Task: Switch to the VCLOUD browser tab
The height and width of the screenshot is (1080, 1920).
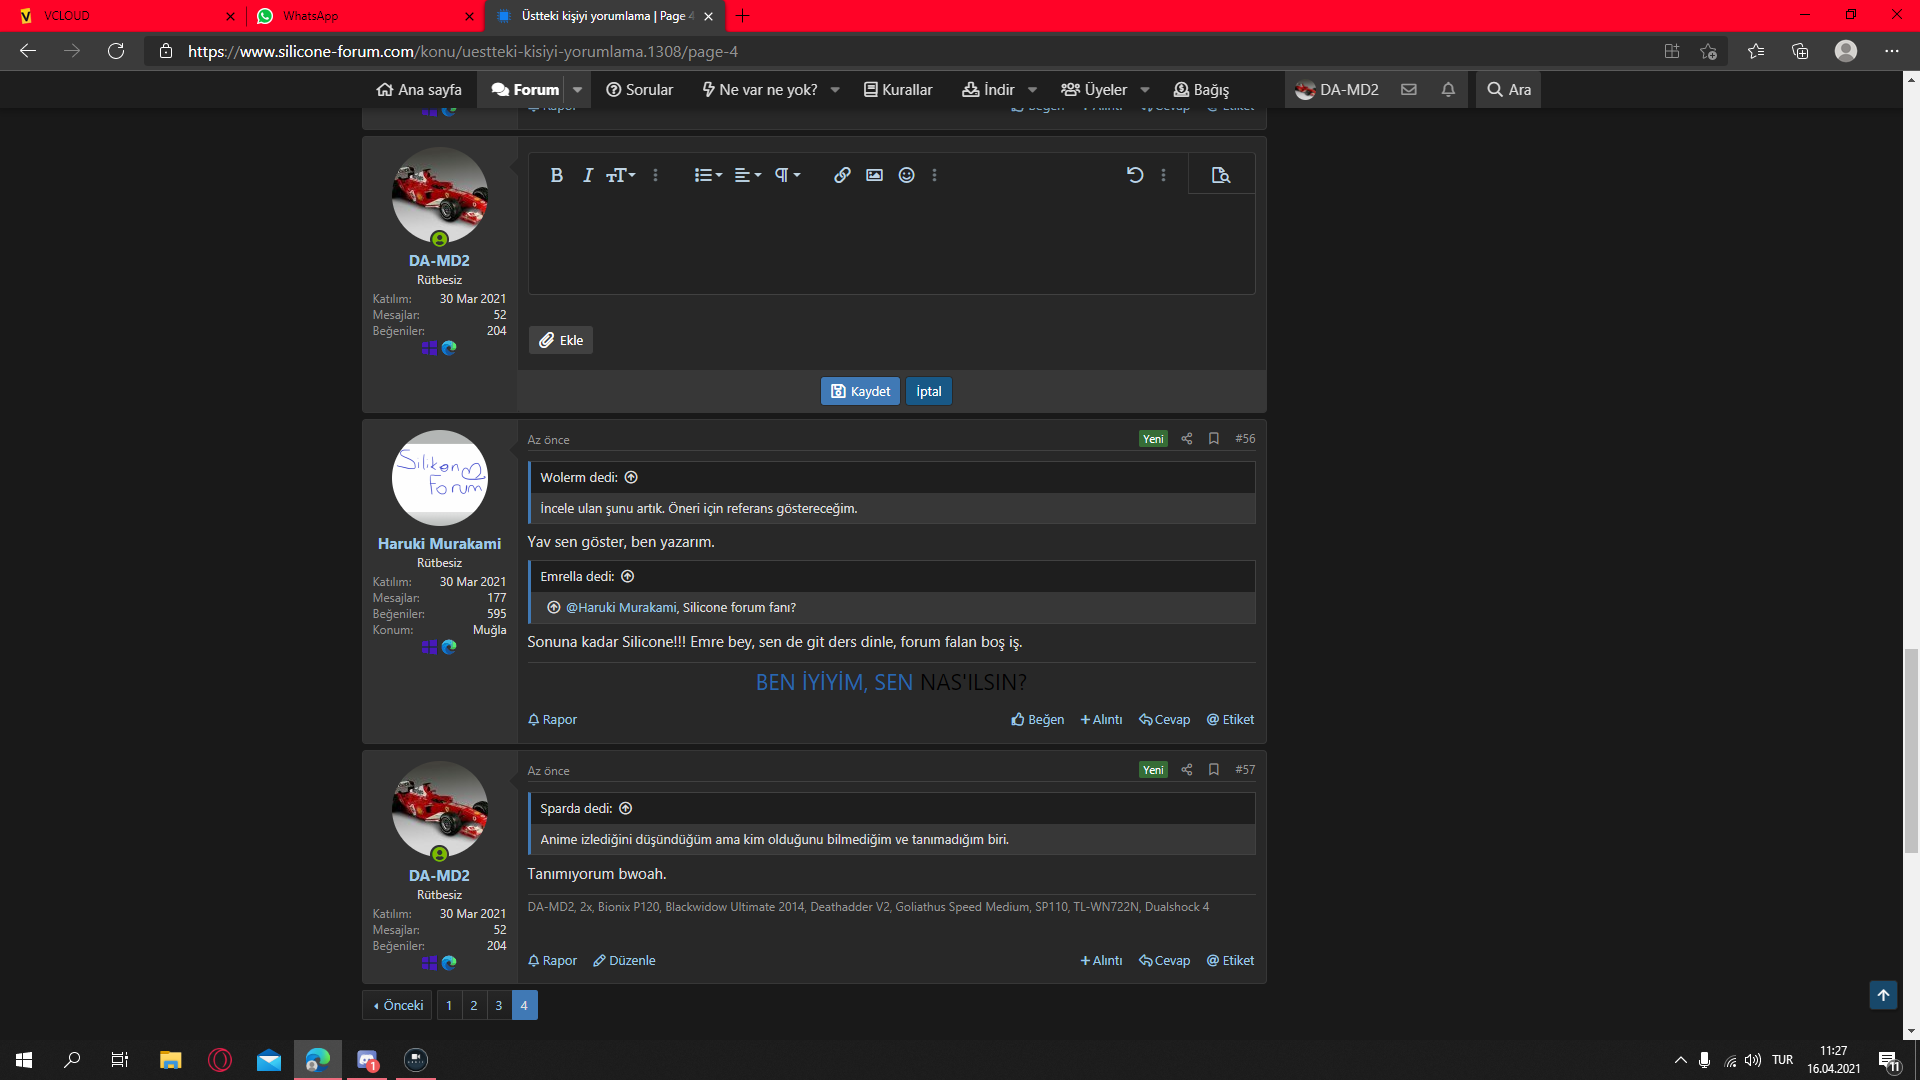Action: (x=125, y=16)
